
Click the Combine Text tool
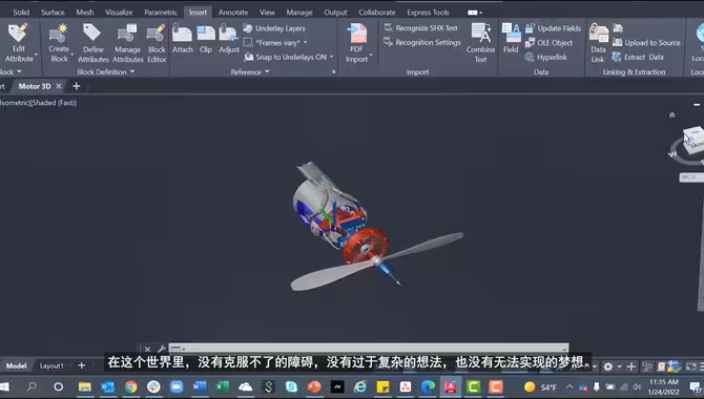click(x=480, y=43)
